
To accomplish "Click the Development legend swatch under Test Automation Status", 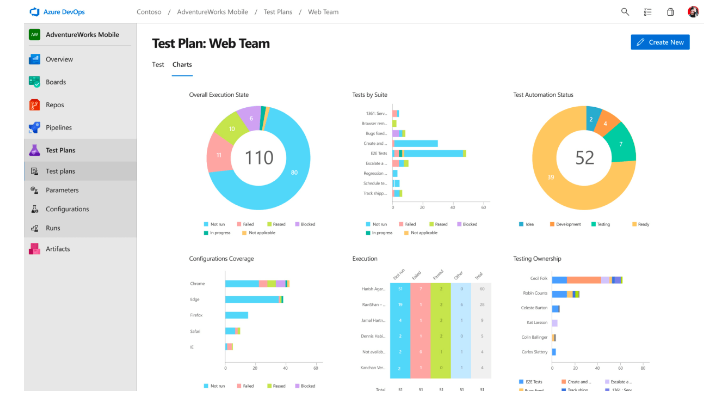I will point(552,224).
